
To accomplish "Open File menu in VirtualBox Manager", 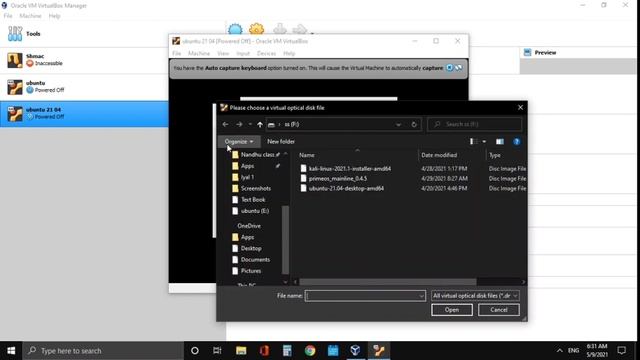I will (8, 16).
